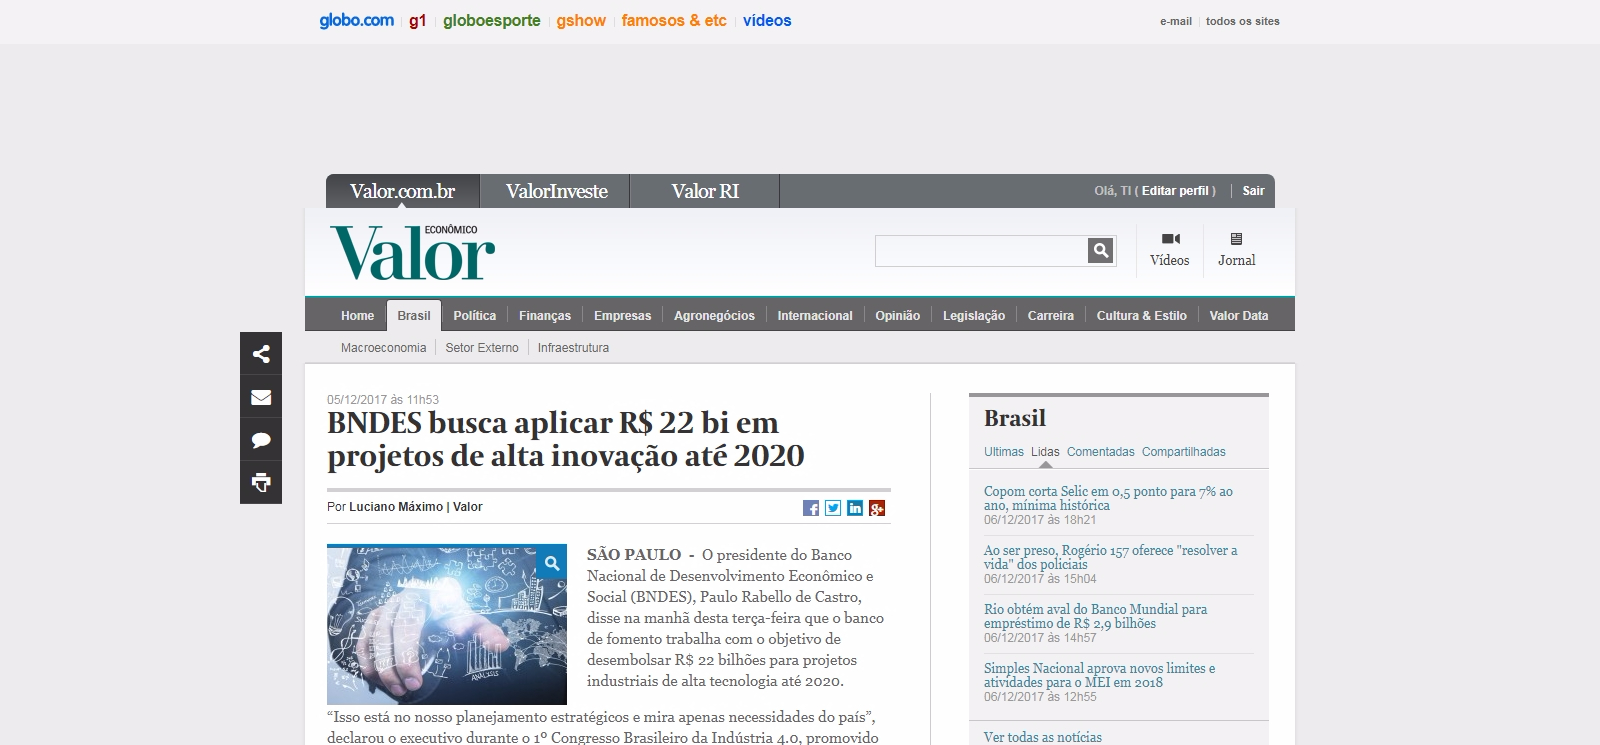The width and height of the screenshot is (1600, 745).
Task: Click the share icon in side toolbar
Action: coord(261,354)
